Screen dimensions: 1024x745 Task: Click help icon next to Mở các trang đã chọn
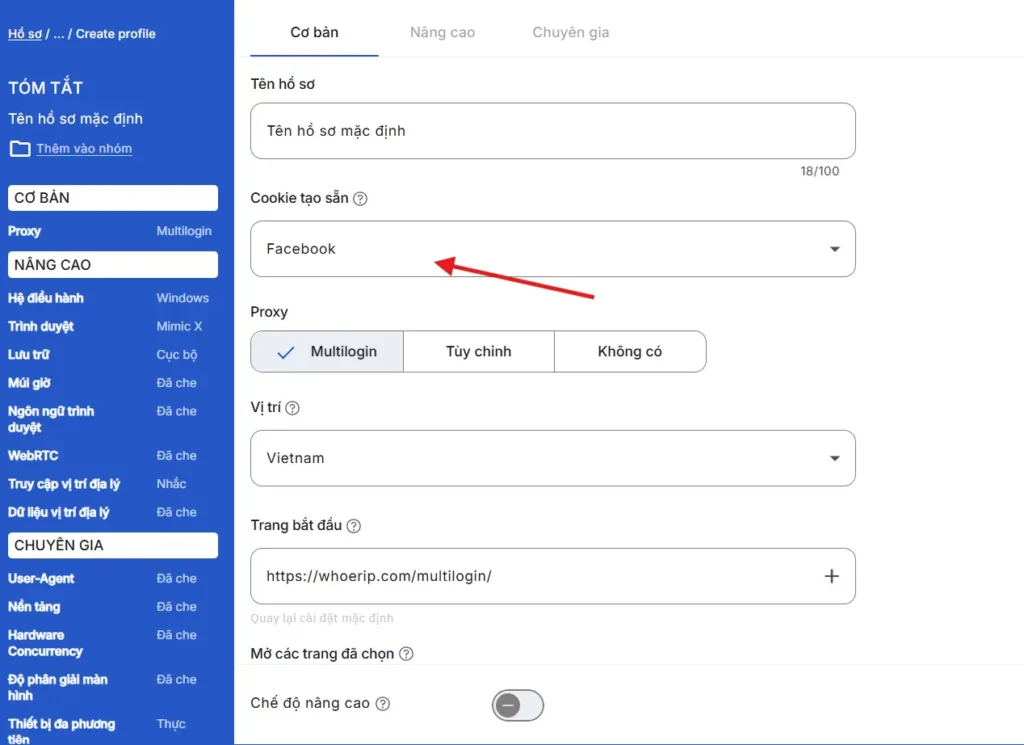click(406, 654)
